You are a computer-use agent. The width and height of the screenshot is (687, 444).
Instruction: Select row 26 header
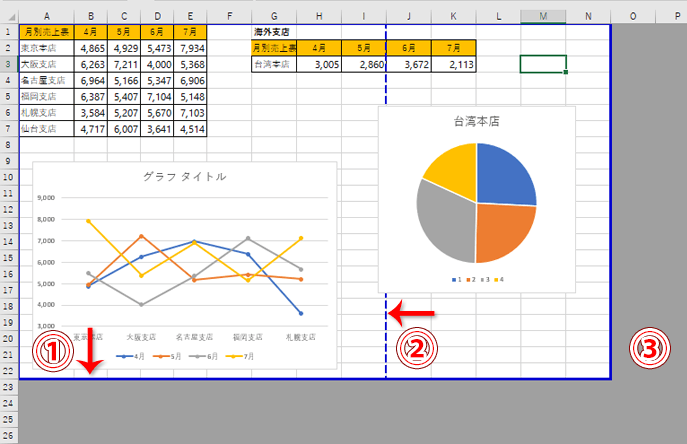pyautogui.click(x=8, y=436)
